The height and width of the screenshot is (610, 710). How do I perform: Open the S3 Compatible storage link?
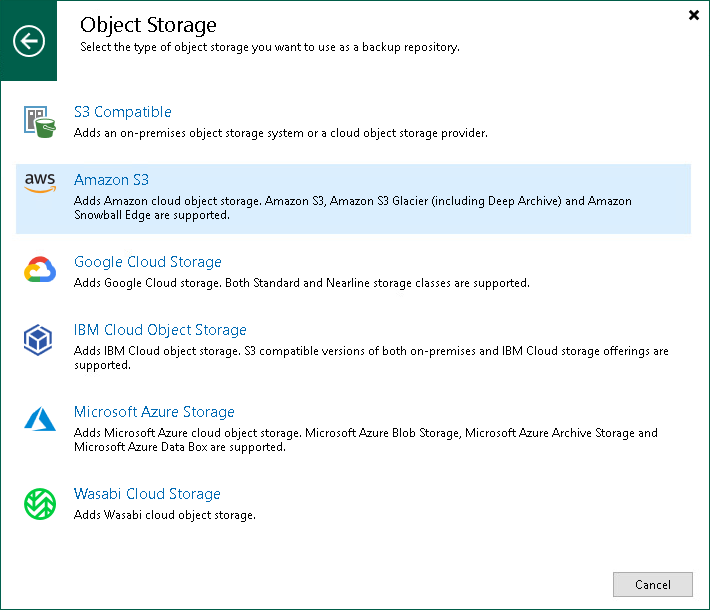click(123, 112)
